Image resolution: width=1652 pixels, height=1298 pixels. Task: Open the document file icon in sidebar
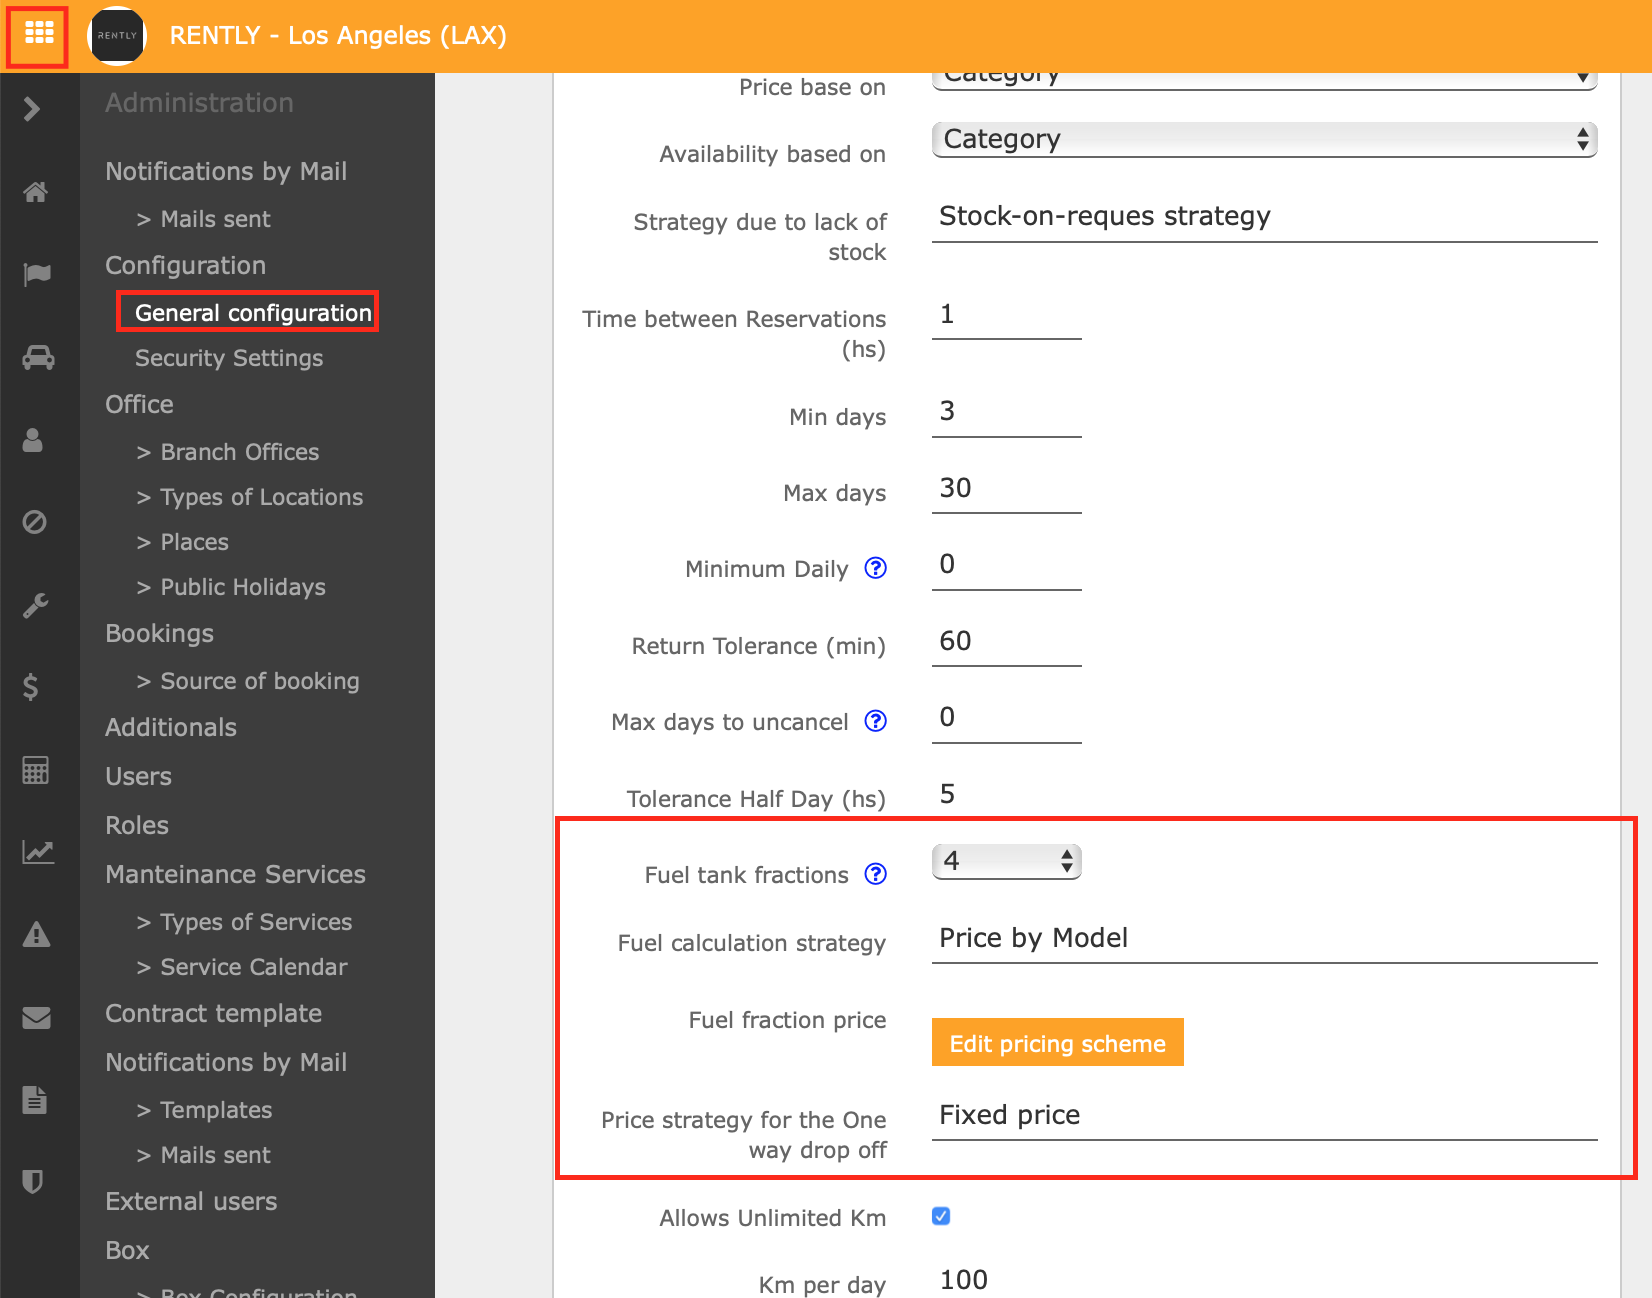[34, 1100]
